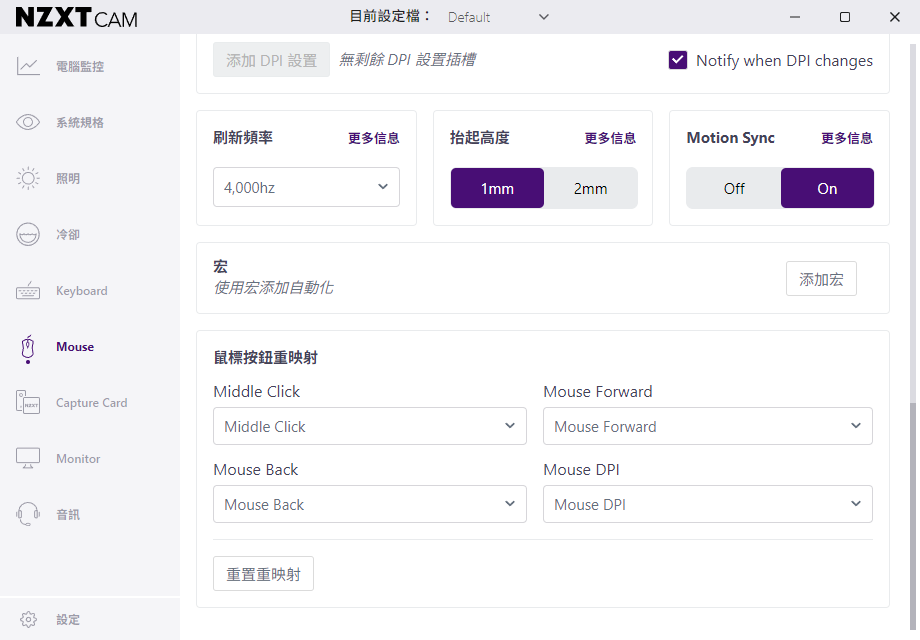This screenshot has height=640, width=920.
Task: Click the eye icon for system specs
Action: [28, 123]
